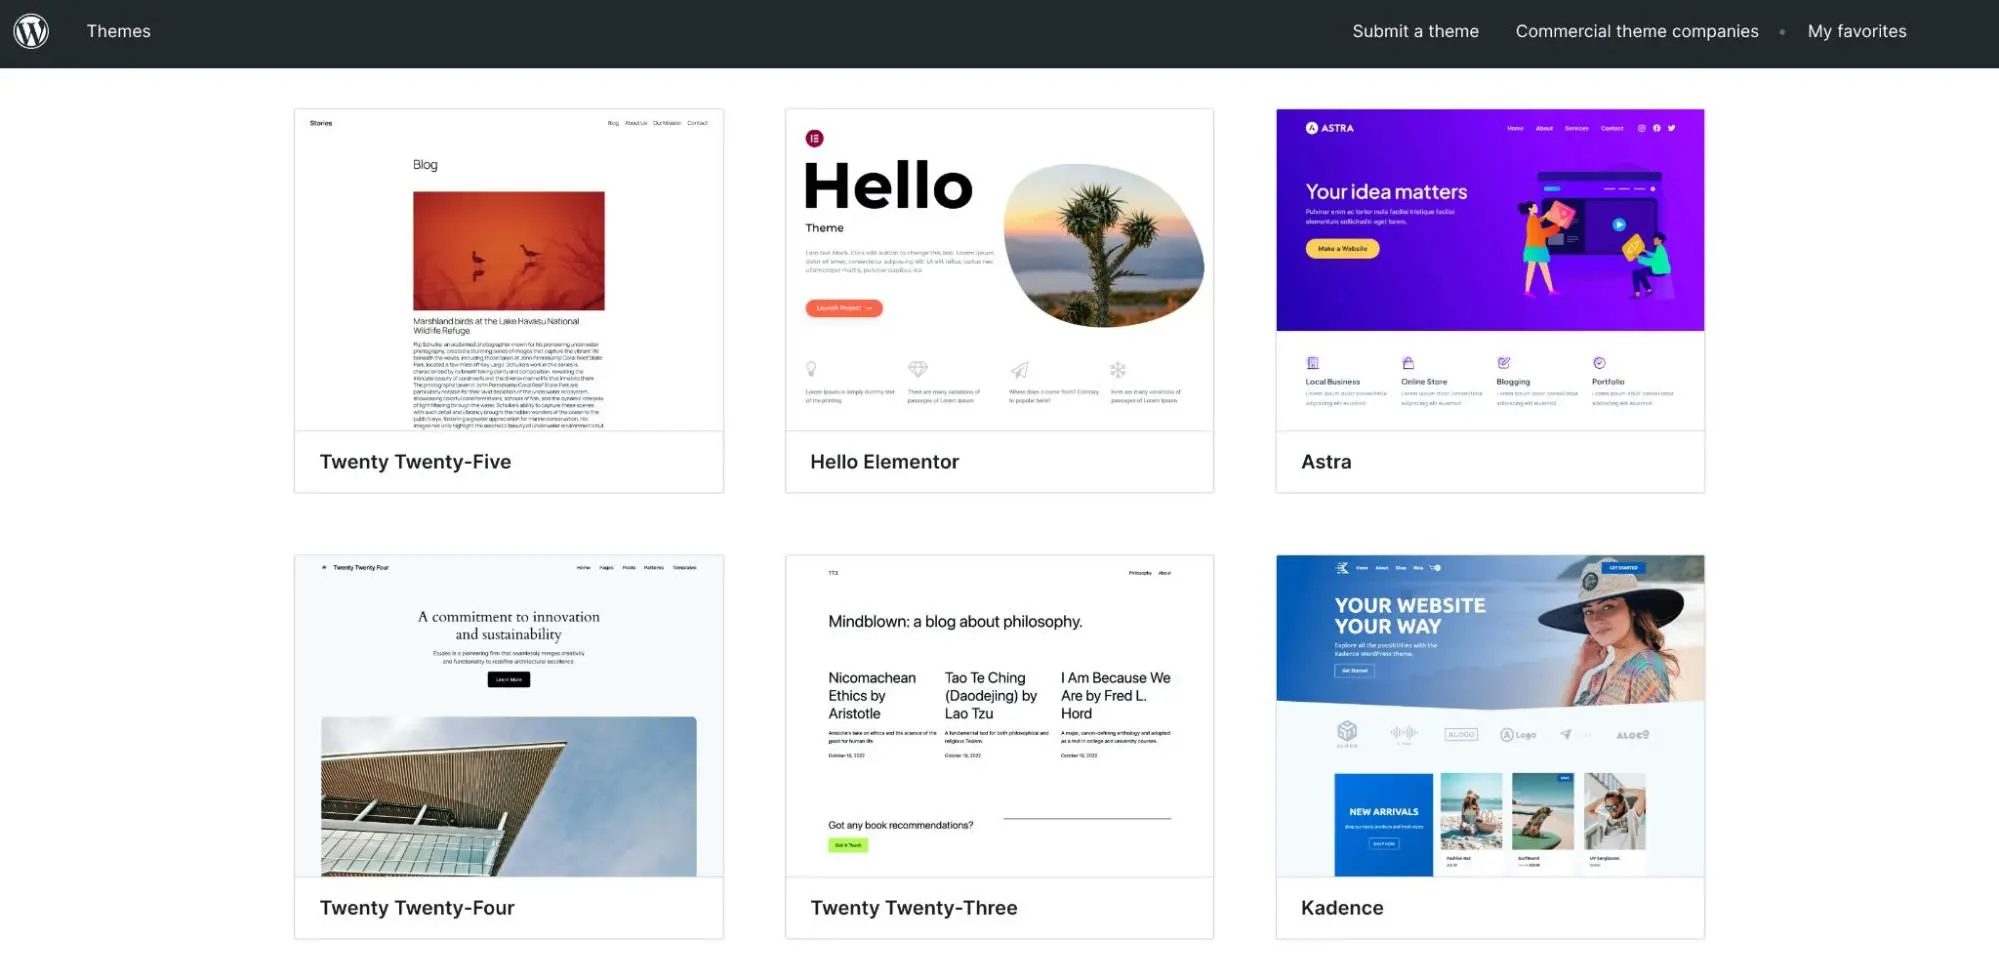Open My favorites
This screenshot has width=1999, height=954.
[1856, 31]
